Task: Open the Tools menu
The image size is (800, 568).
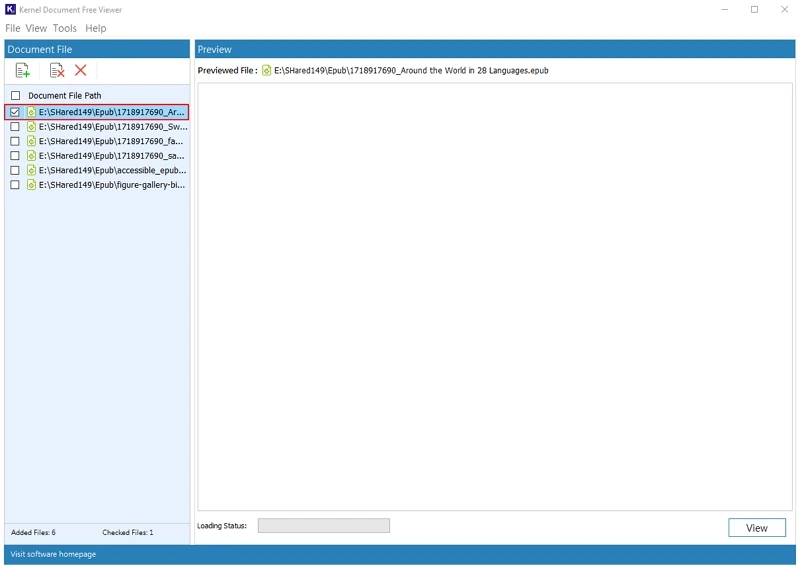Action: 65,28
